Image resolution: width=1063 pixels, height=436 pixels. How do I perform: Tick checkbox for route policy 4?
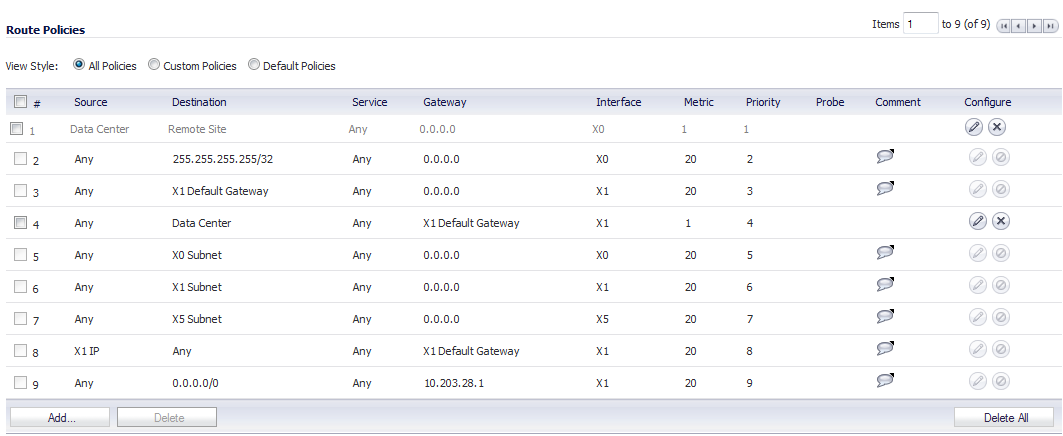coord(20,223)
